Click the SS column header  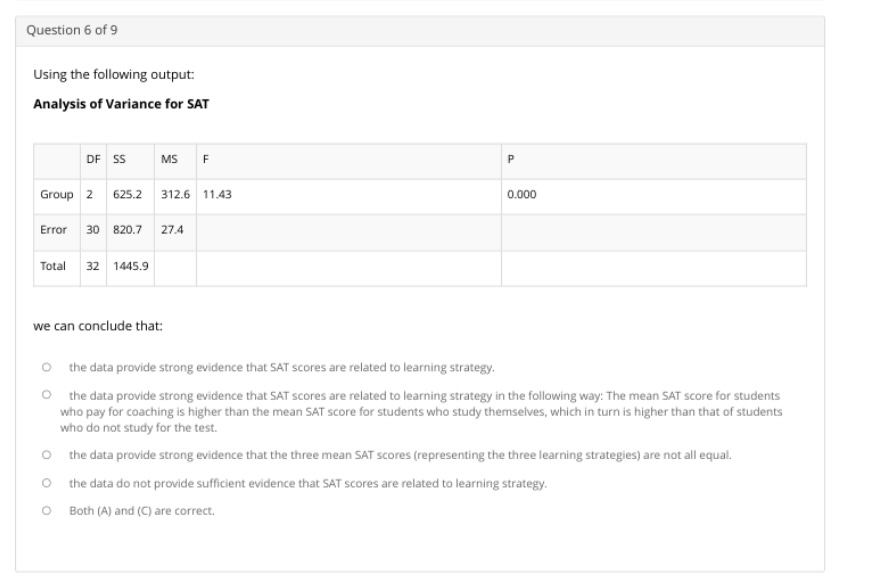[119, 159]
